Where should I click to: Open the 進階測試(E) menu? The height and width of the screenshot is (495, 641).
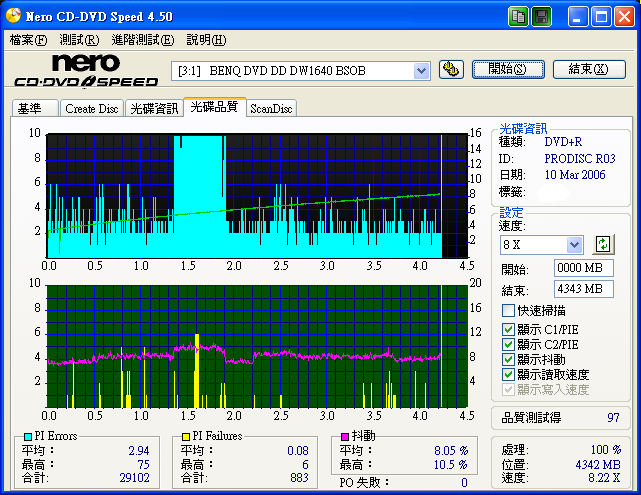point(142,40)
